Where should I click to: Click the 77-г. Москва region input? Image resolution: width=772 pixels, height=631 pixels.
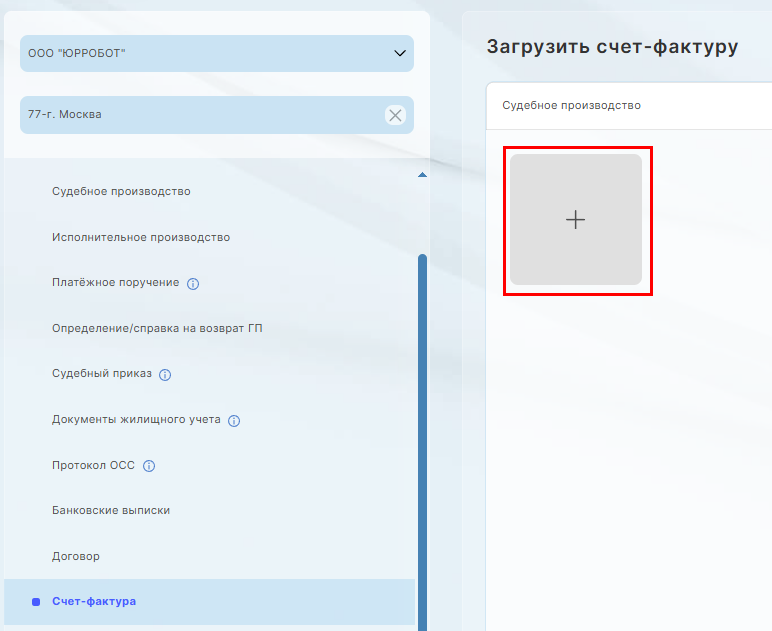click(x=200, y=115)
